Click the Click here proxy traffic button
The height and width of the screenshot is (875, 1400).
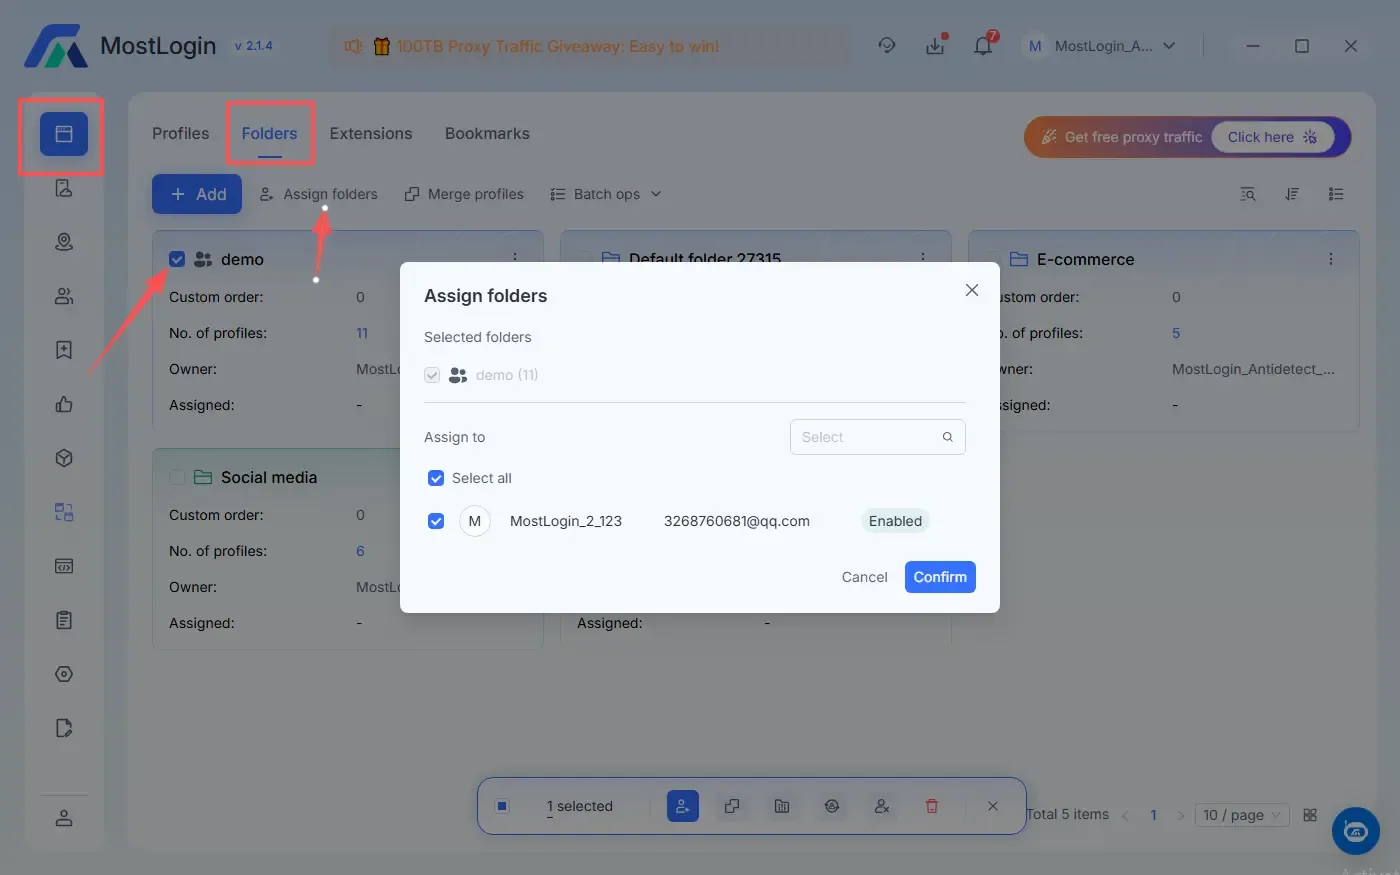point(1273,137)
